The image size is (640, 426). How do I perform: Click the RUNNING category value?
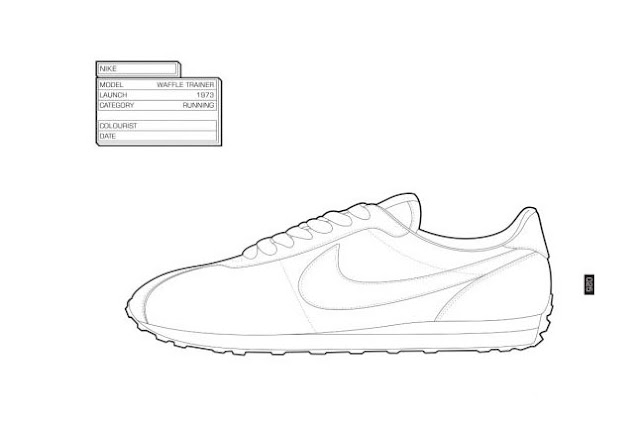198,105
